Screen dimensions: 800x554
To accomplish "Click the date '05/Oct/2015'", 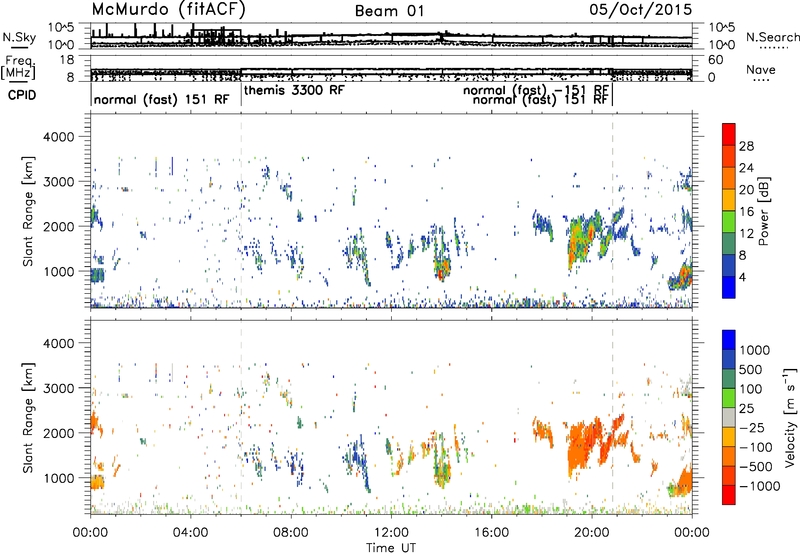I will tap(641, 9).
